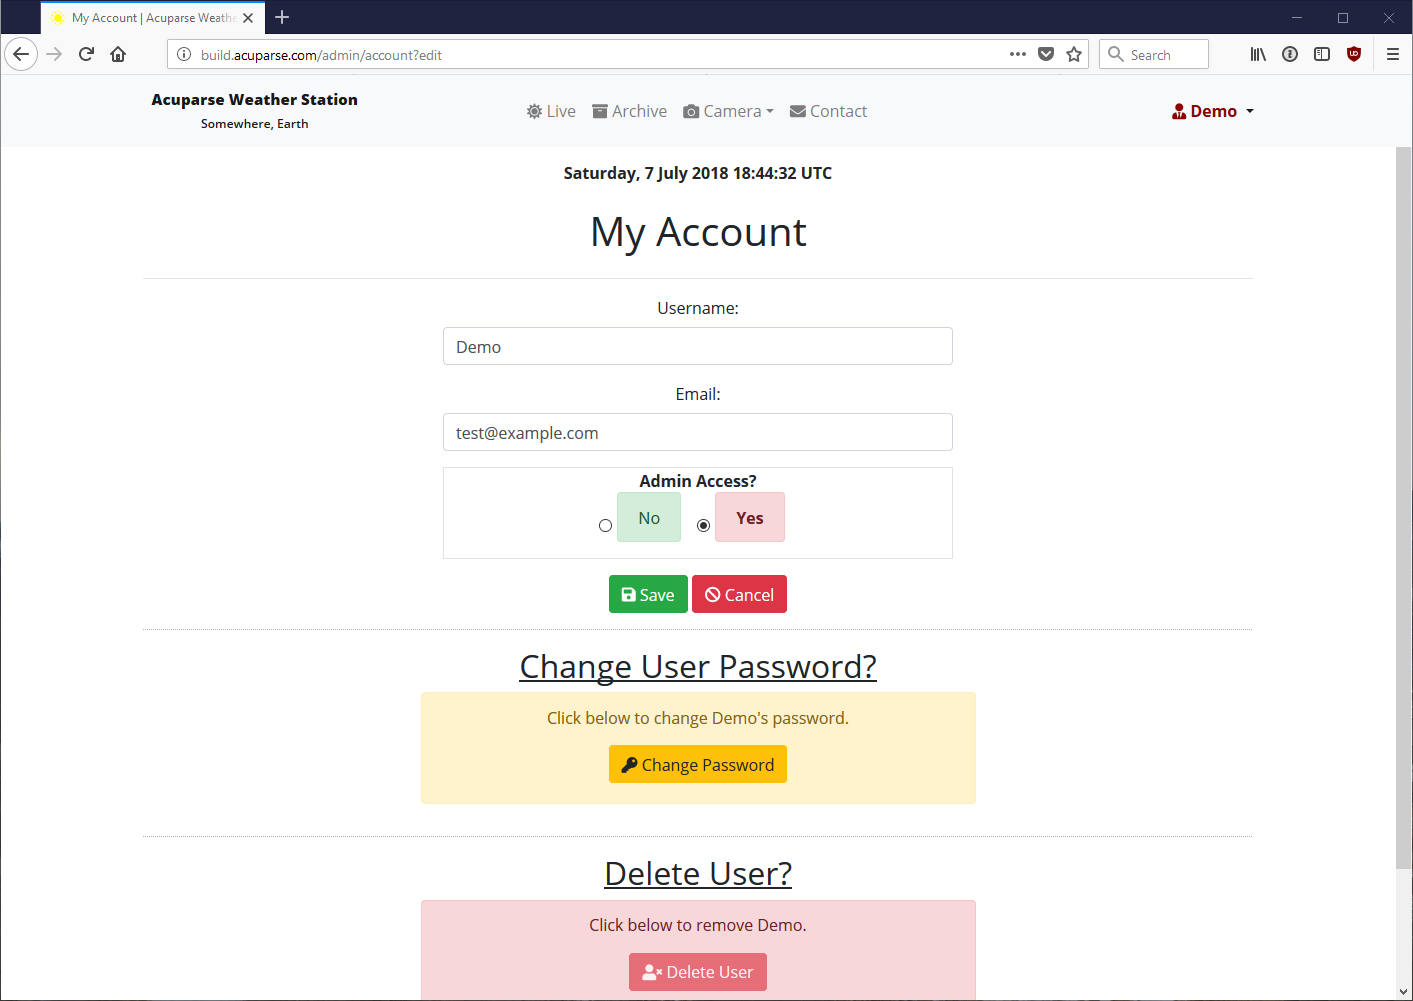
Task: Open the Library icon in toolbar
Action: point(1258,54)
